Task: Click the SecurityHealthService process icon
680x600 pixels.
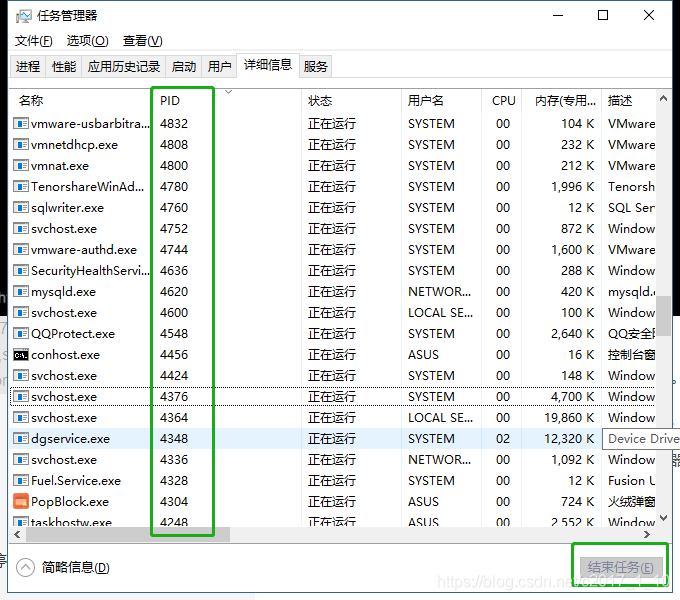Action: point(21,271)
